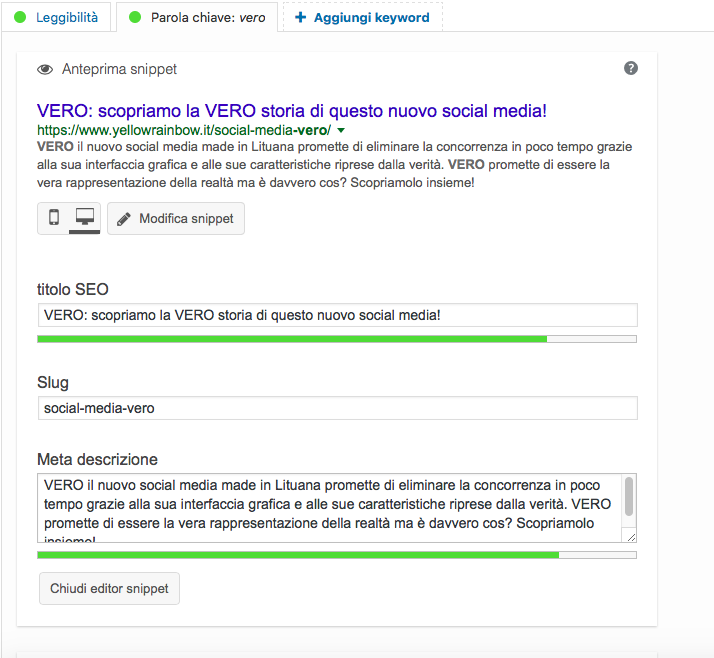
Task: Click Chiudi editor snippet button
Action: (109, 588)
